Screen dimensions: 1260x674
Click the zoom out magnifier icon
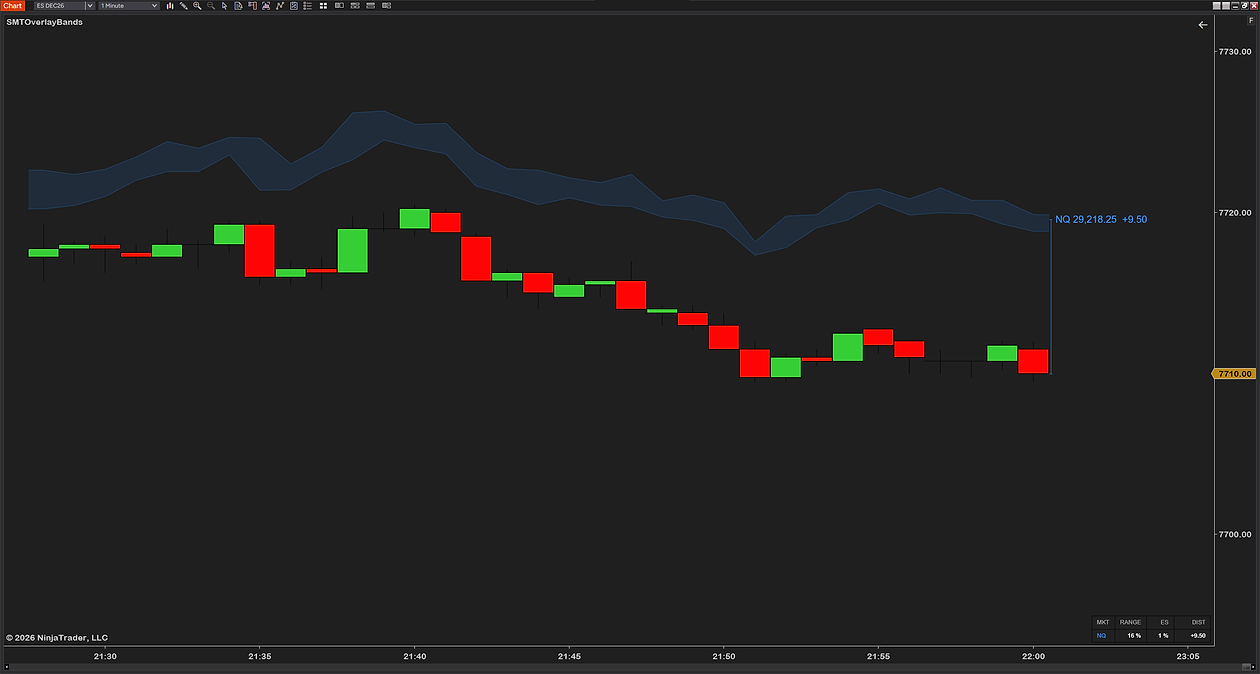tap(211, 6)
